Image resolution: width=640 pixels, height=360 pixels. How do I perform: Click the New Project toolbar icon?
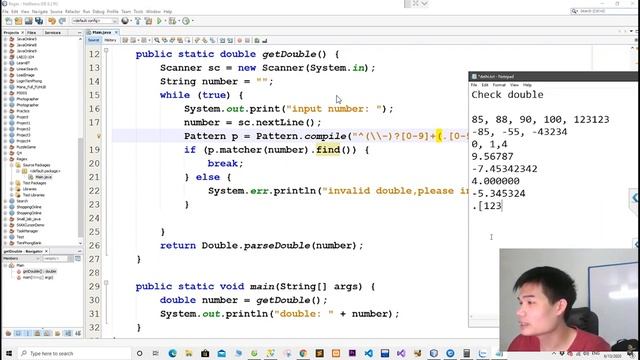click(x=18, y=21)
